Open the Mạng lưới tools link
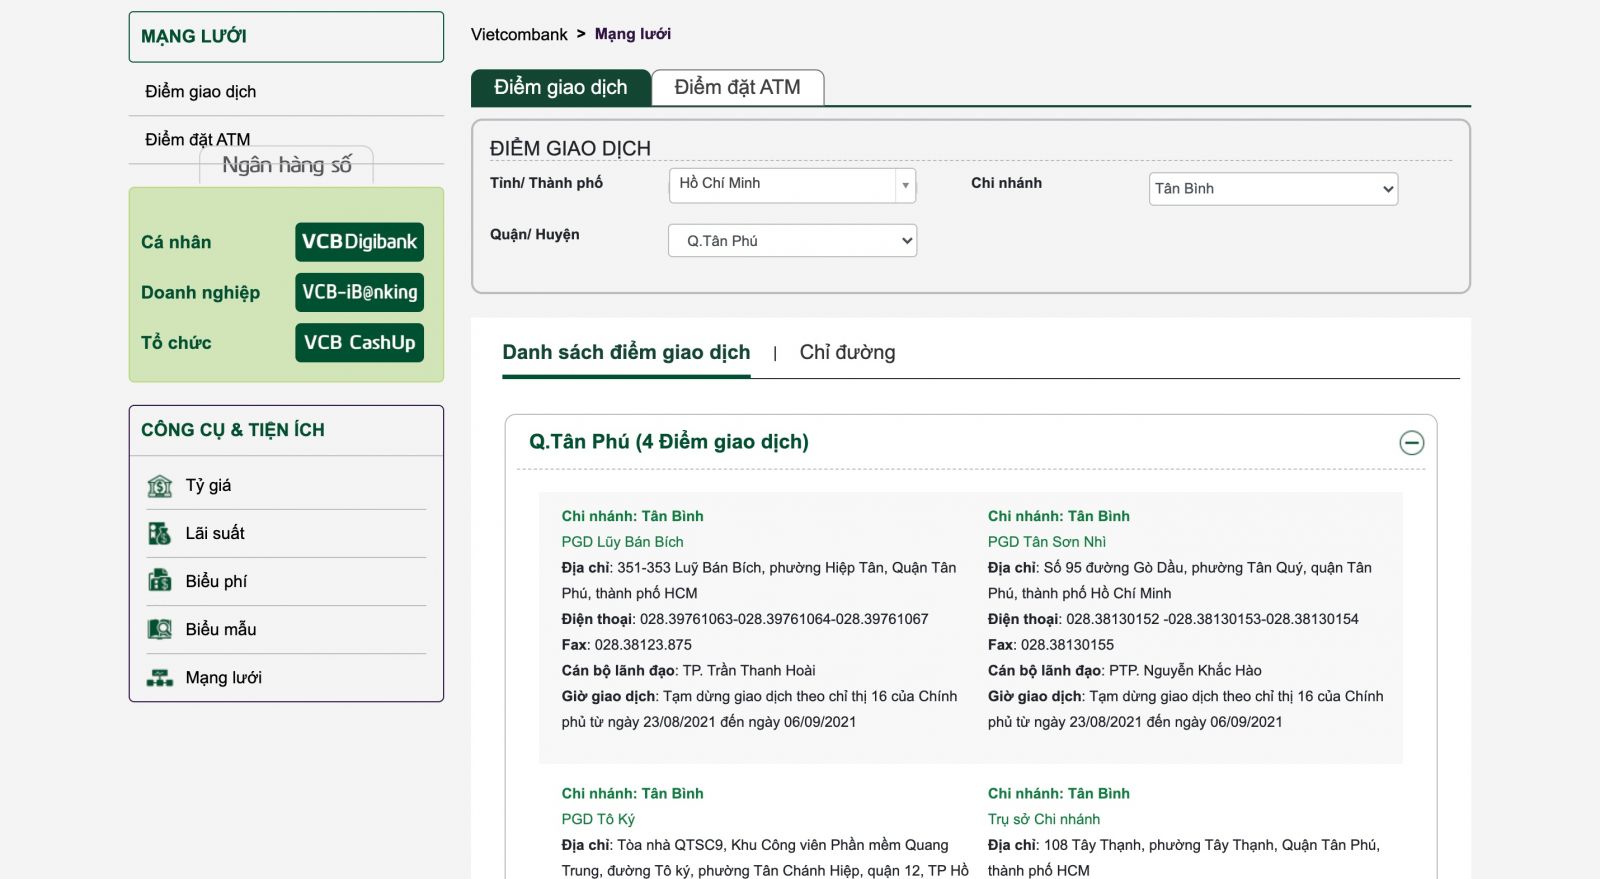Screen dimensions: 1600x879 (224, 678)
